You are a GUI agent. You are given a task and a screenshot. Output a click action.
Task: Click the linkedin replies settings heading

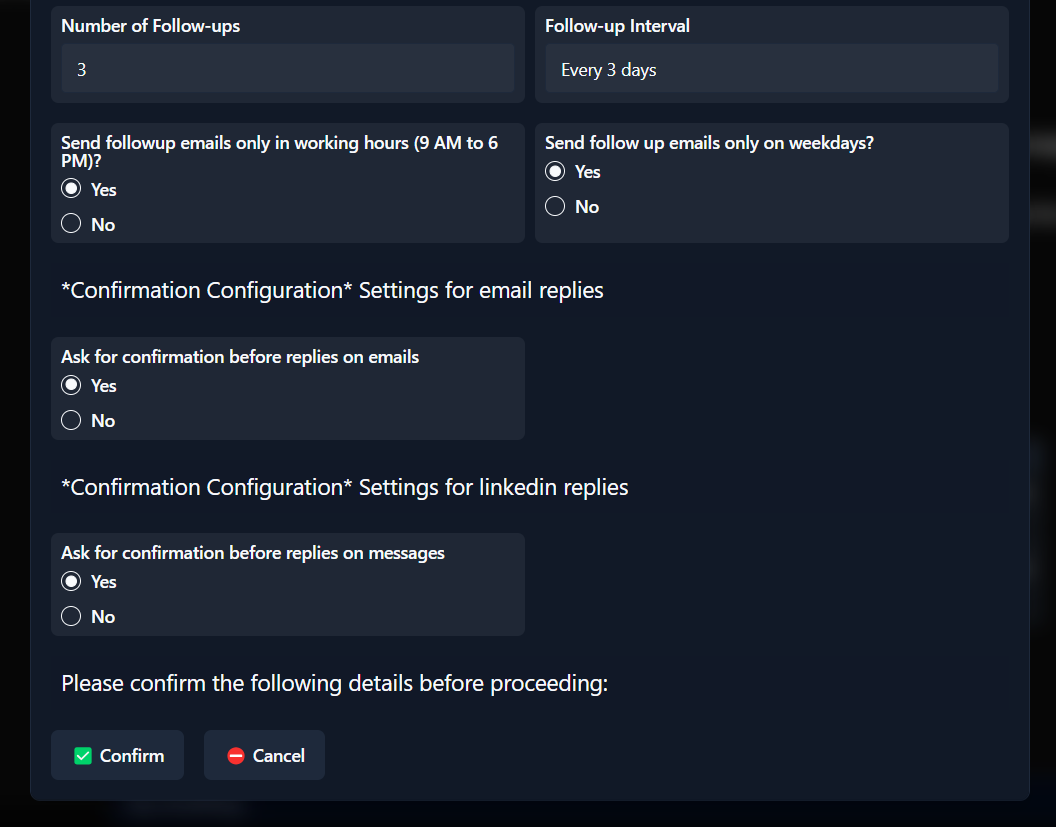click(x=345, y=487)
